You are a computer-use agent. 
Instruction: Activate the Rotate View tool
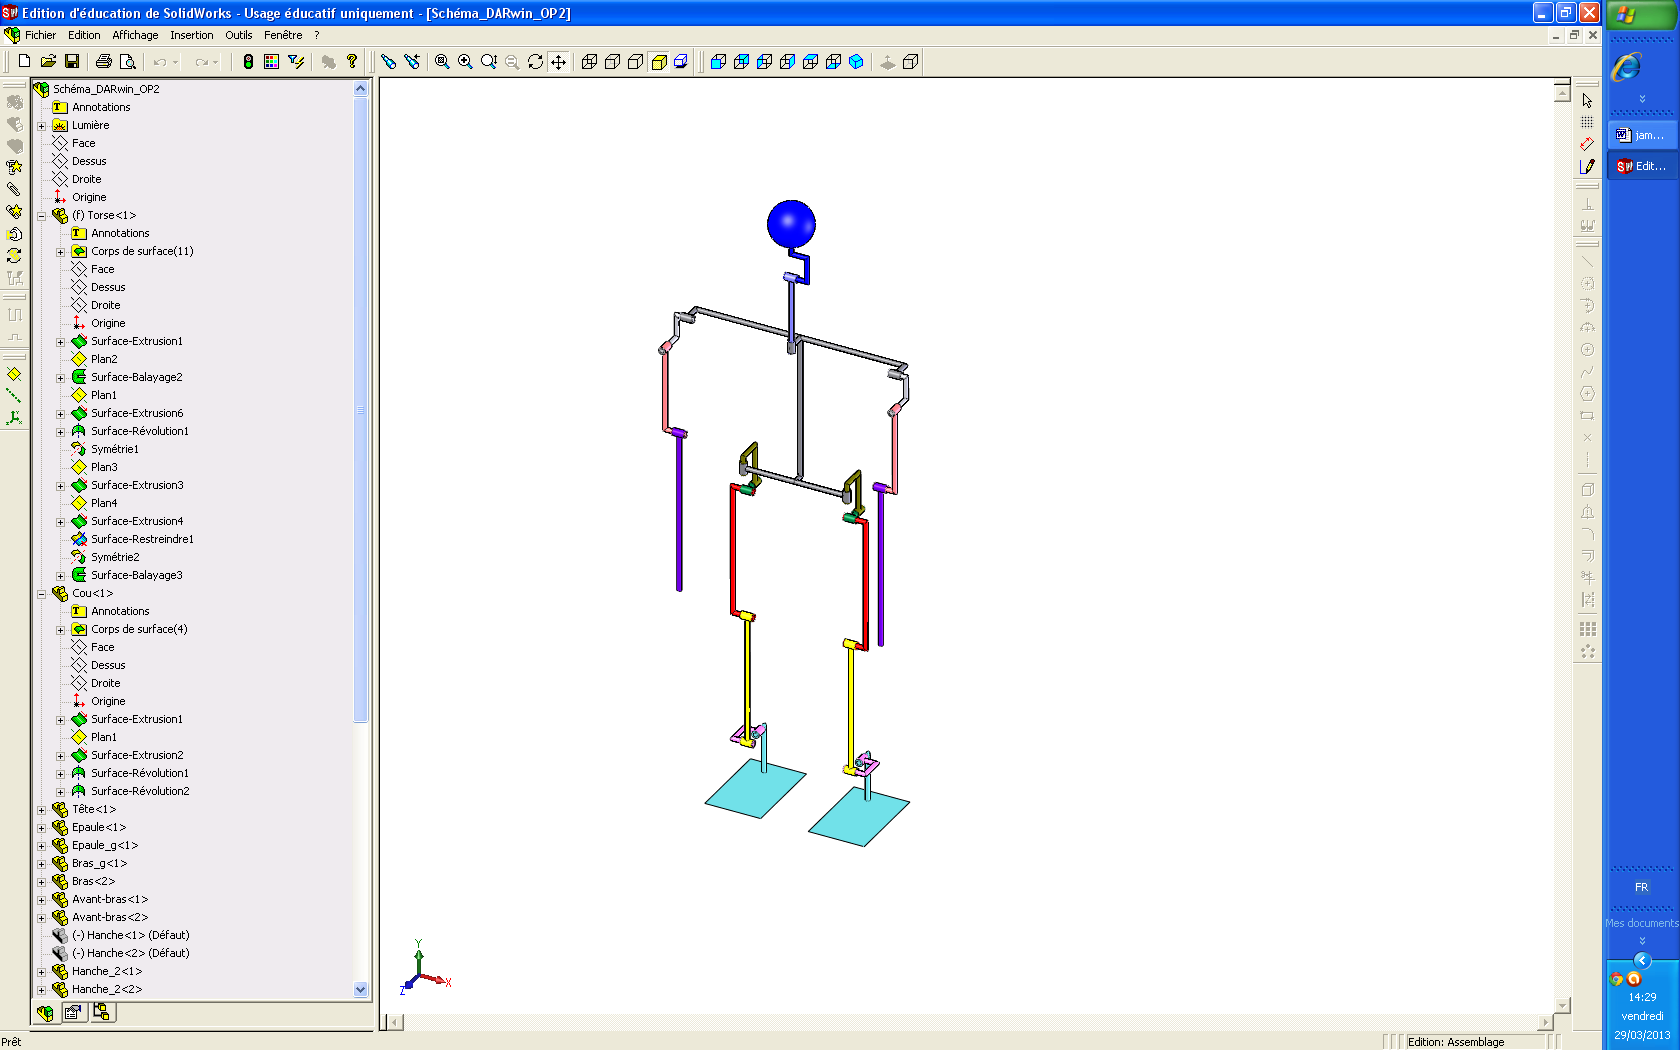click(535, 62)
